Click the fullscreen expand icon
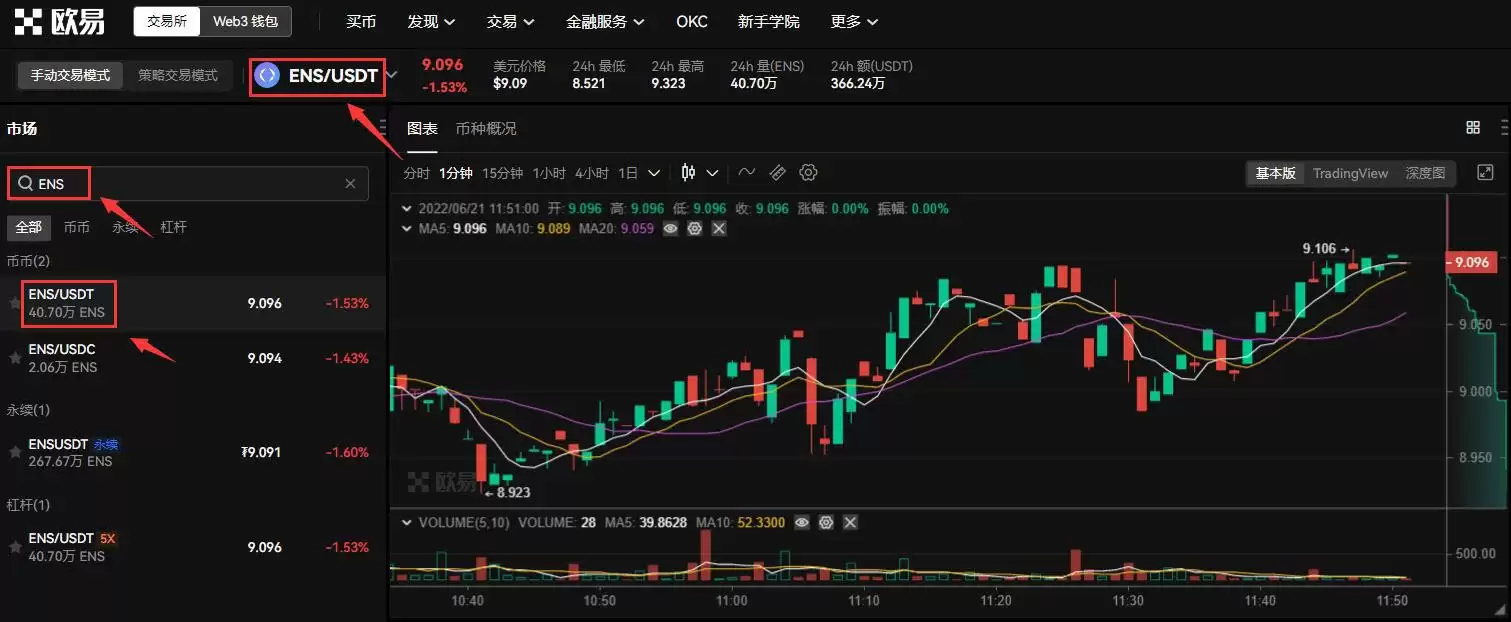Image resolution: width=1511 pixels, height=622 pixels. click(x=1484, y=172)
